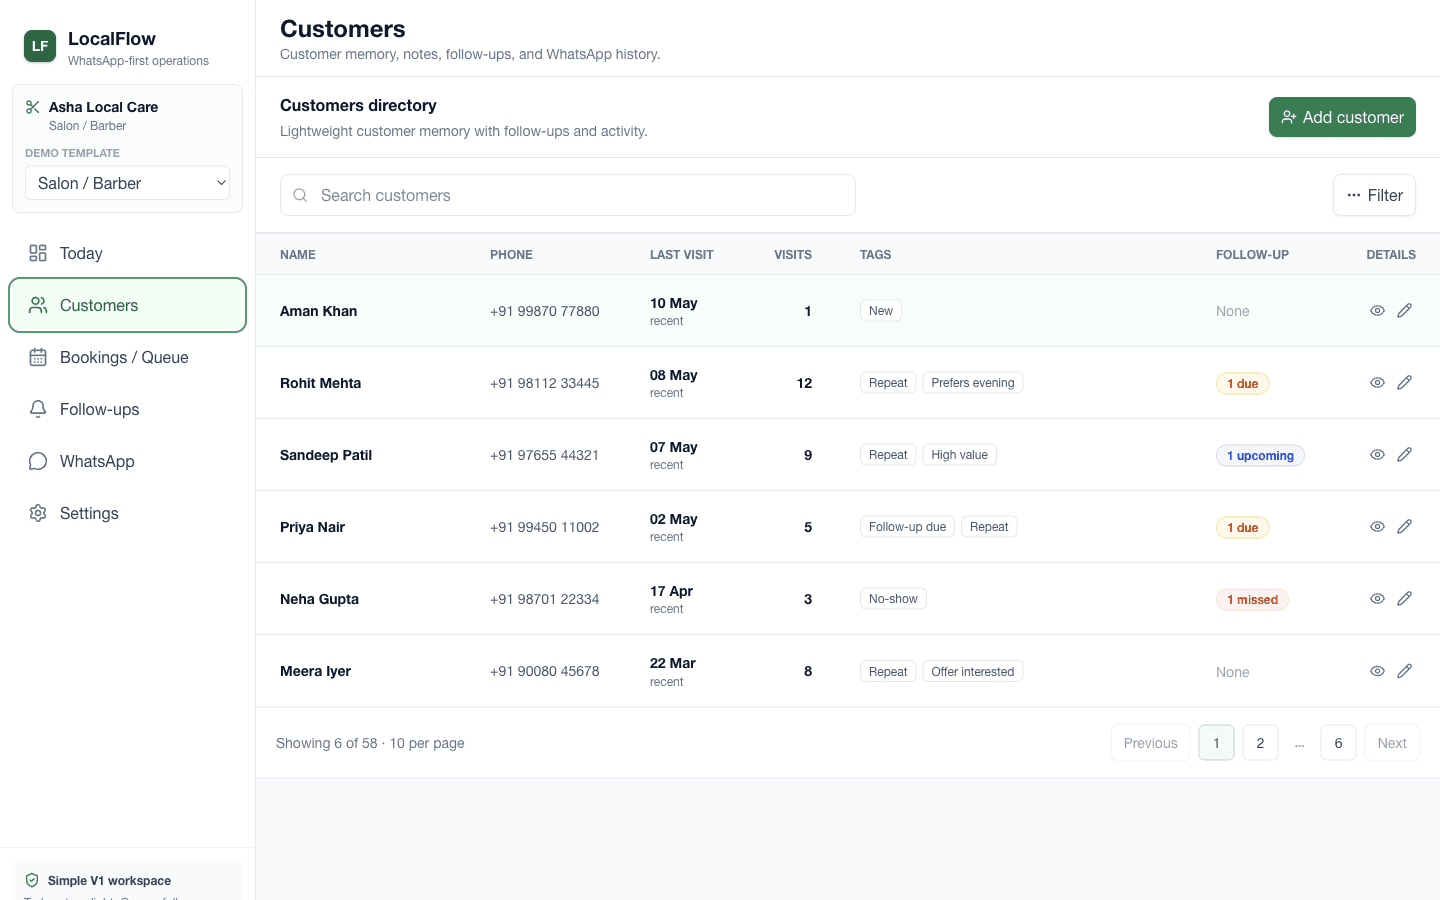Edit Rohit Mehta's record
This screenshot has height=900, width=1440.
pyautogui.click(x=1404, y=383)
